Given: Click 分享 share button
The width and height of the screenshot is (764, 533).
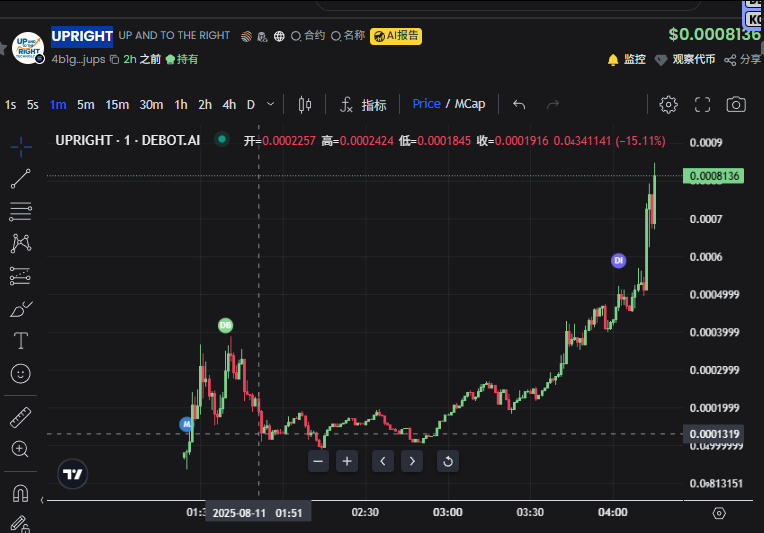Looking at the screenshot, I should tap(743, 59).
